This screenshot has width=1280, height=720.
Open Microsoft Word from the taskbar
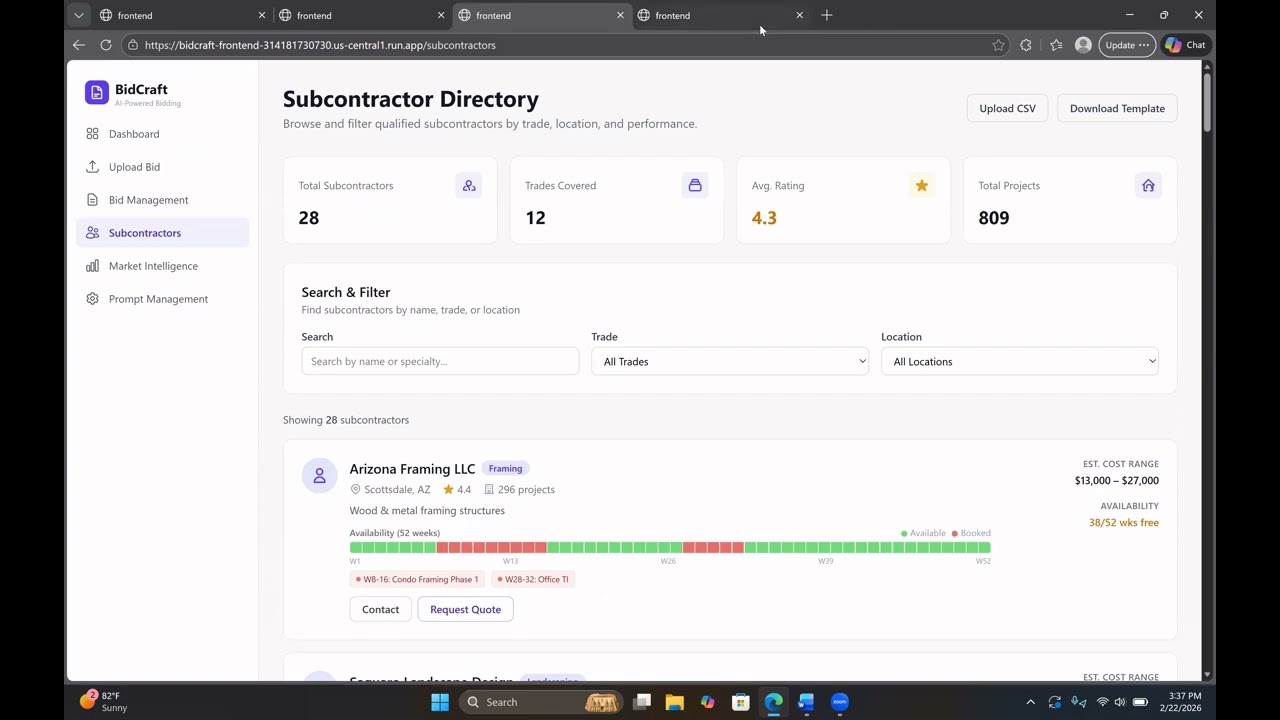806,702
